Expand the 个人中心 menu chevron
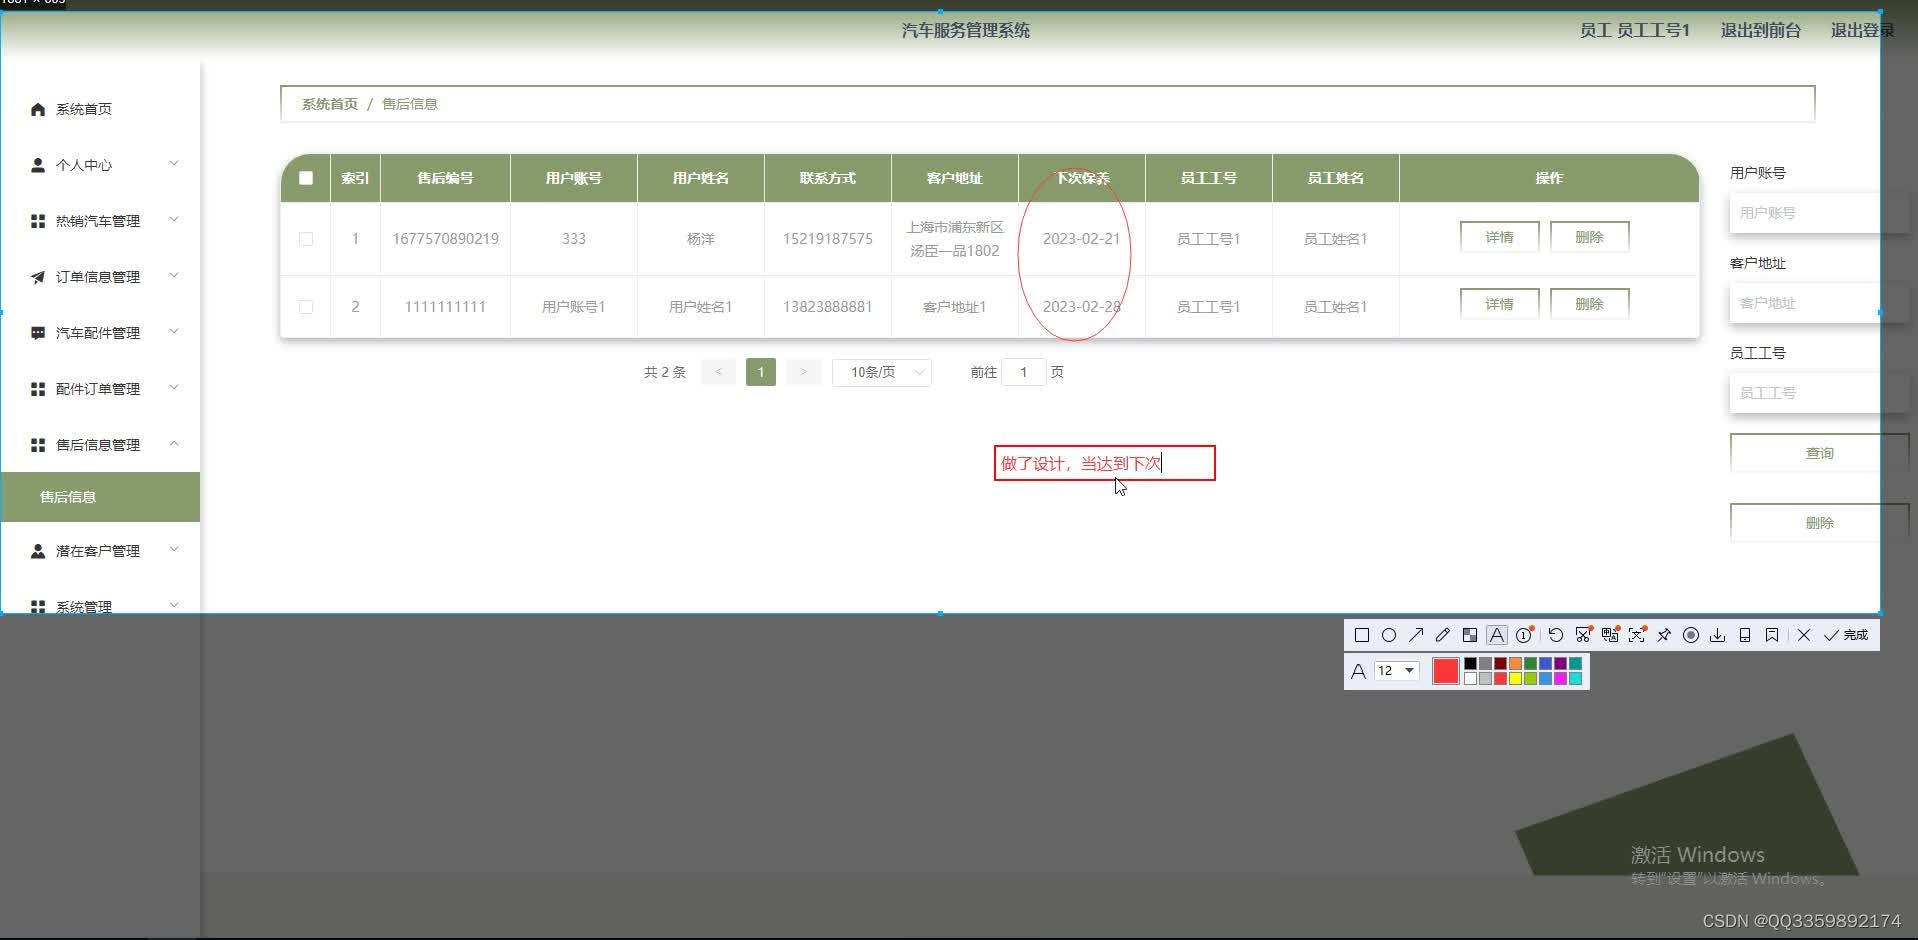 [174, 164]
